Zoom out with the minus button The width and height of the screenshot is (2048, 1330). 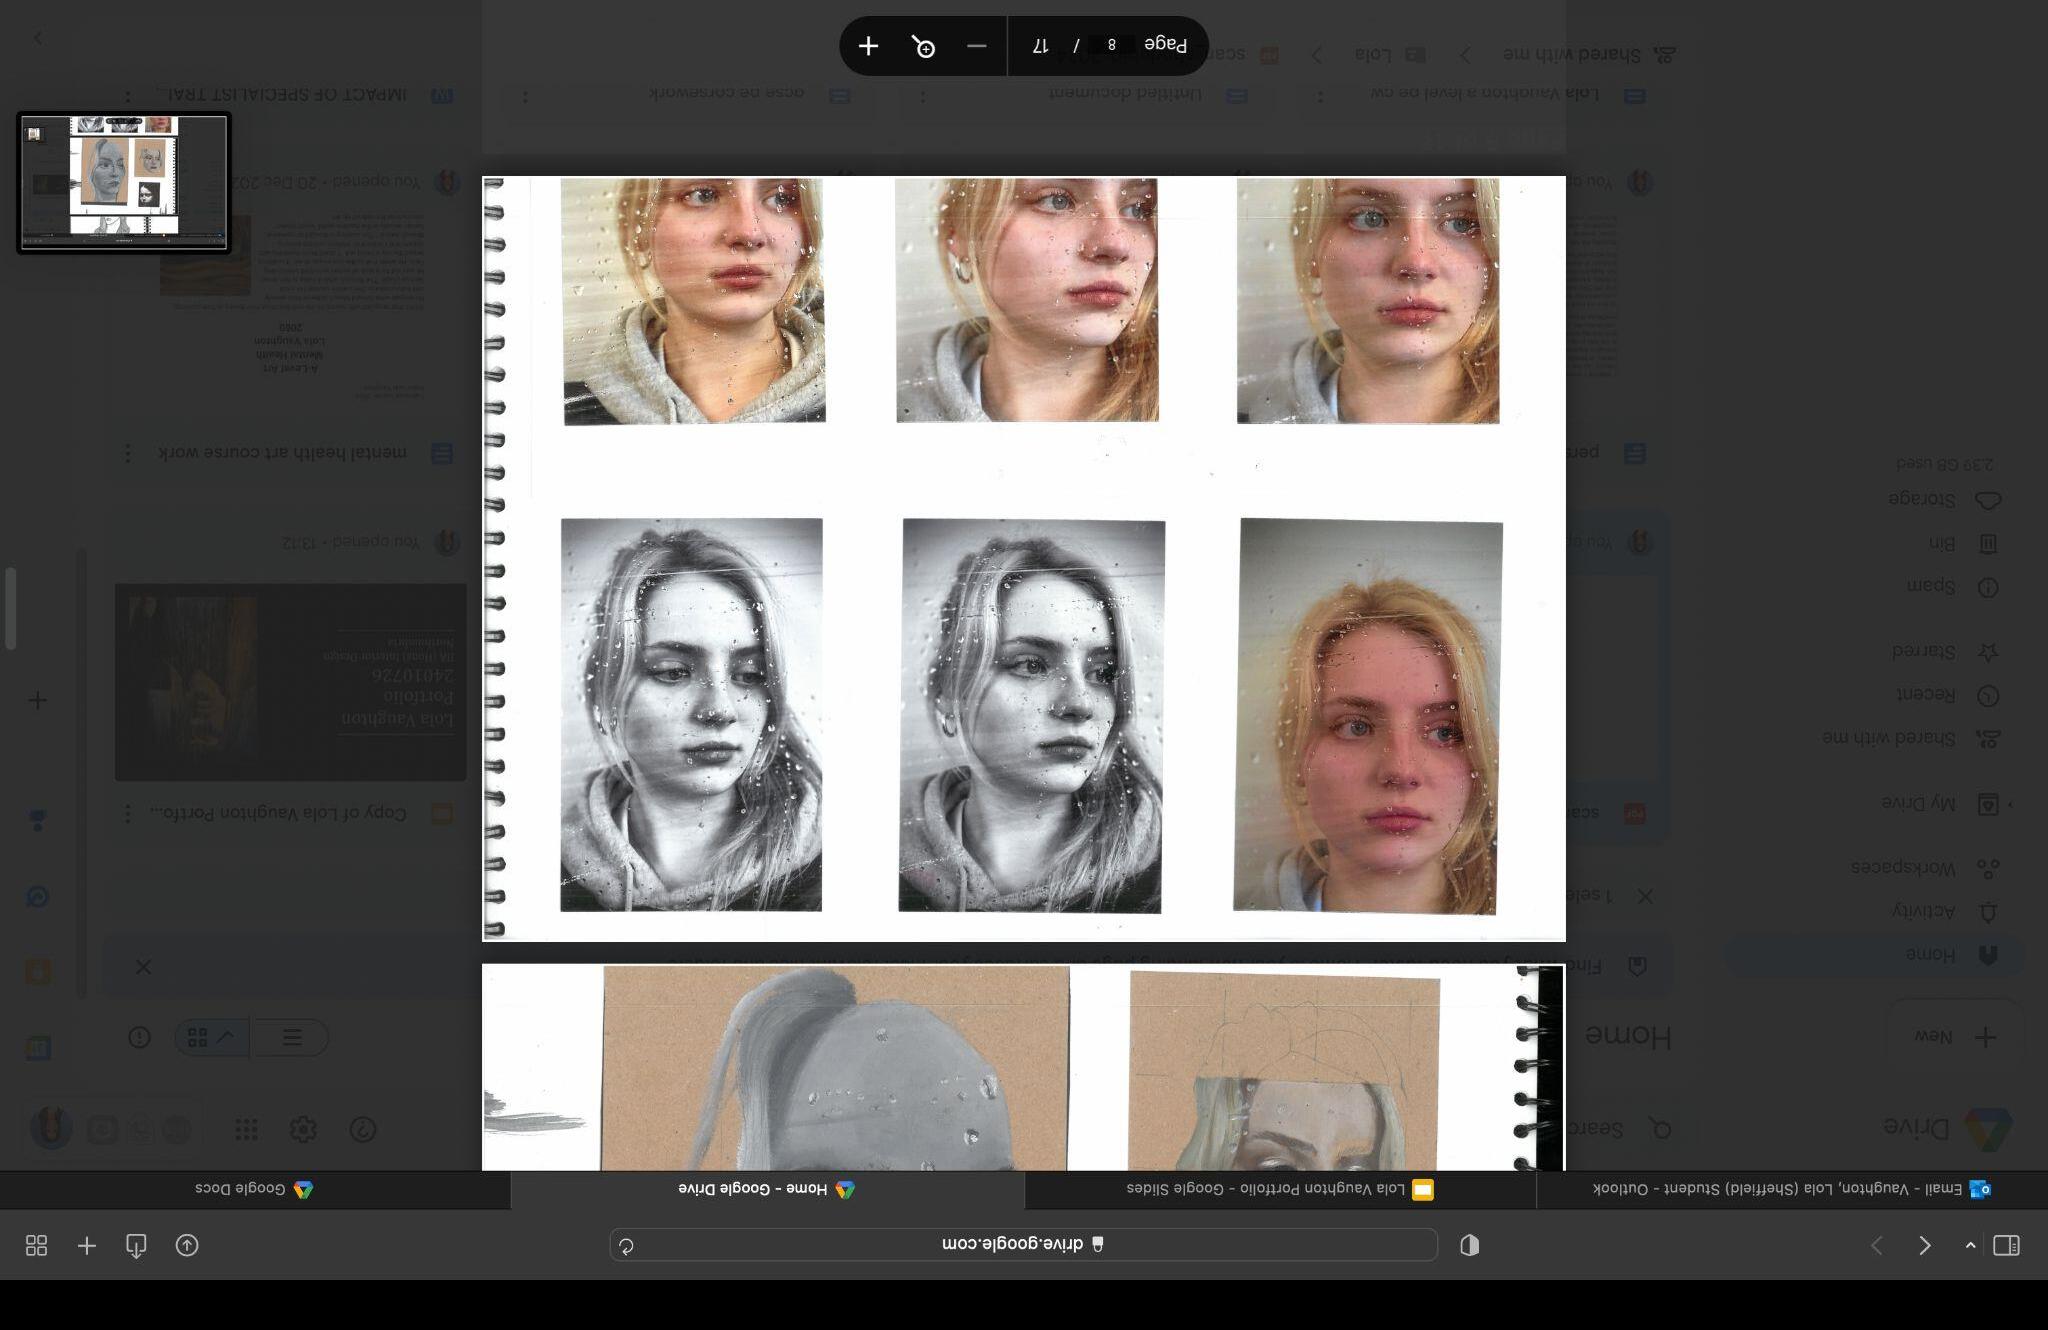pos(977,46)
